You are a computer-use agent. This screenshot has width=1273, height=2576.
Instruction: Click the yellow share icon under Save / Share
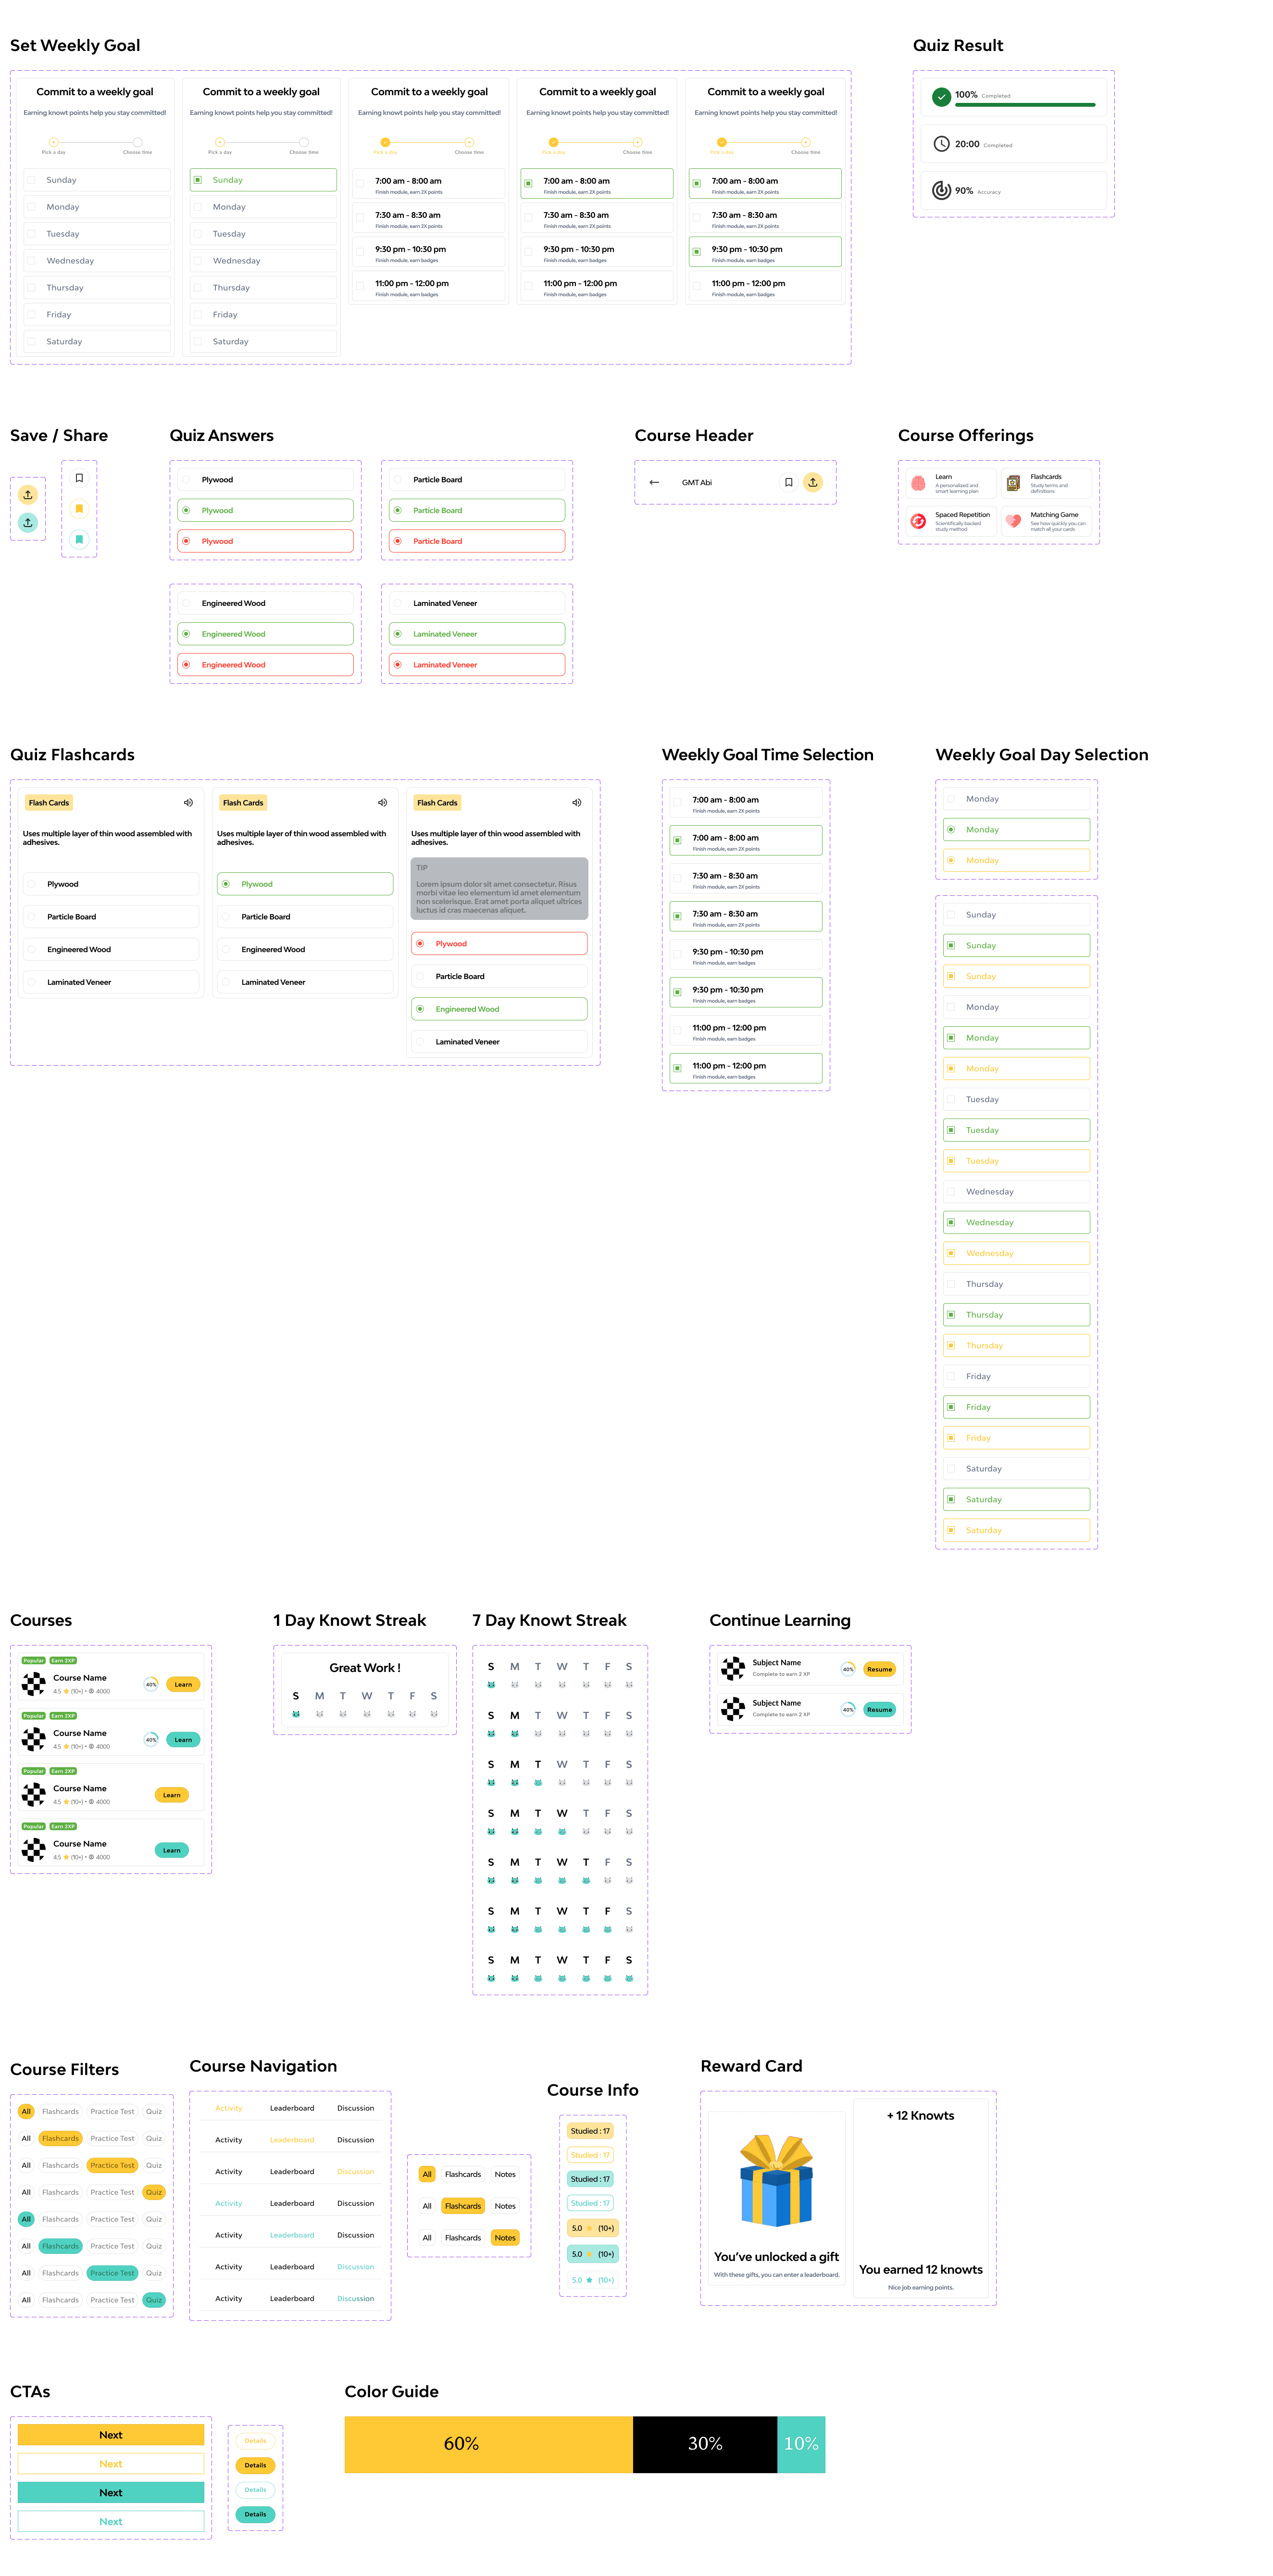click(28, 495)
